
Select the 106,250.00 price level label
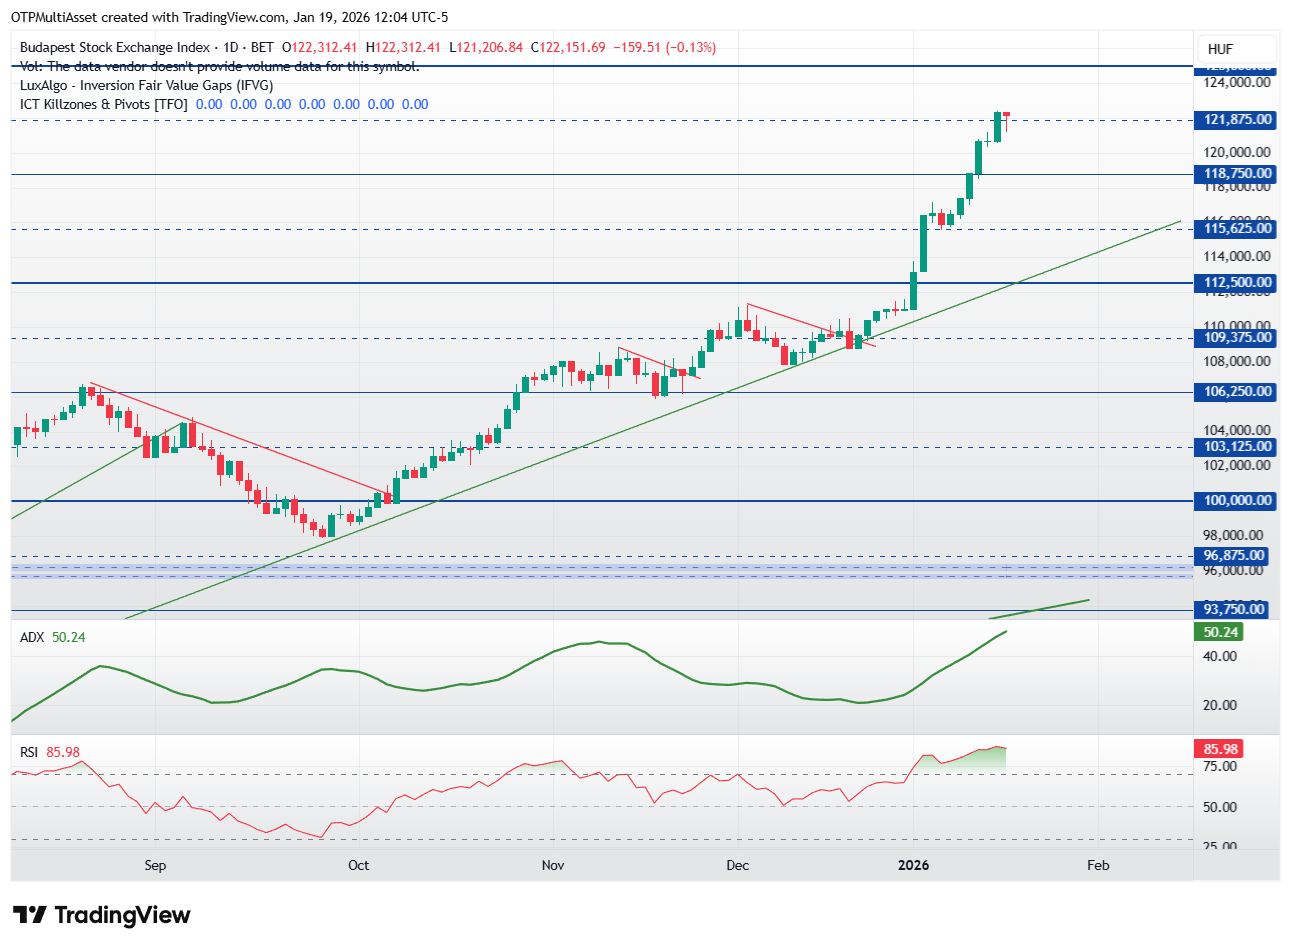tap(1237, 392)
